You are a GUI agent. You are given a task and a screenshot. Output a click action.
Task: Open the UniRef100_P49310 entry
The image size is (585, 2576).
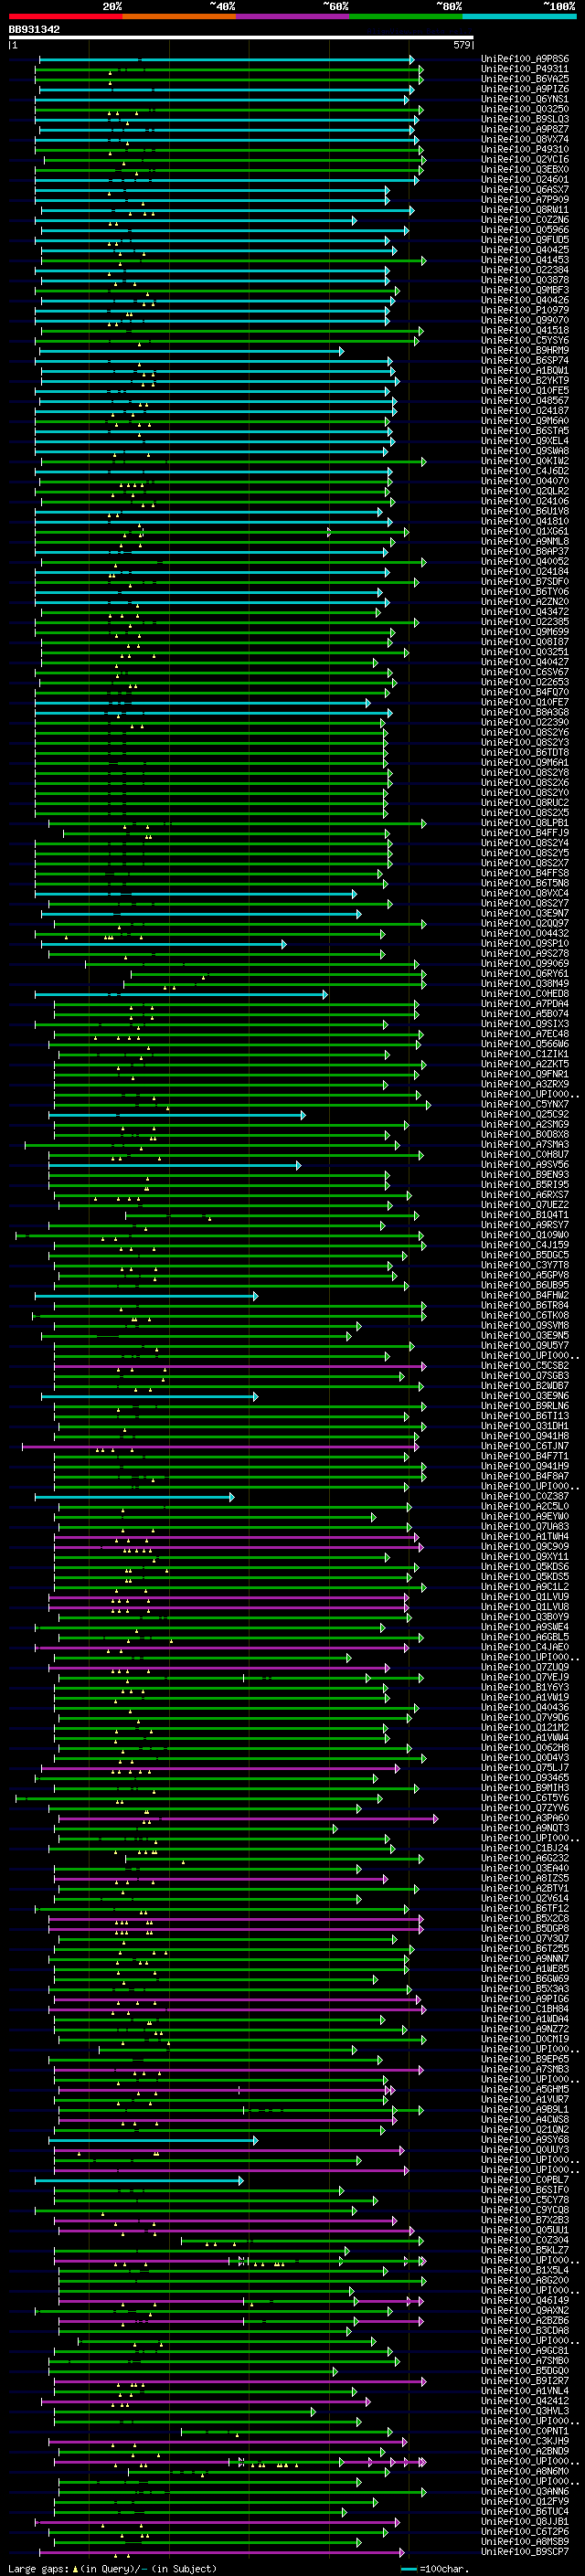tap(525, 149)
